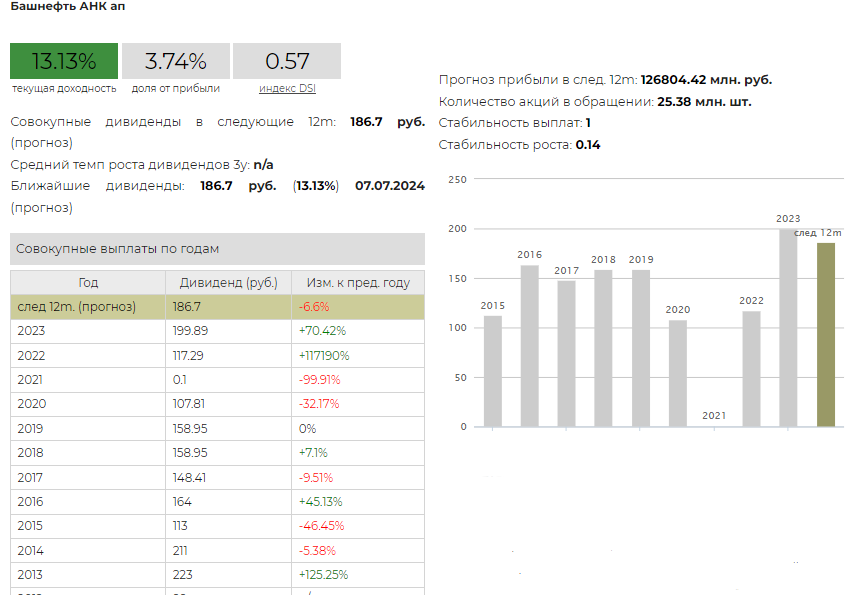Click the green 13.13% current yield box

coord(64,61)
